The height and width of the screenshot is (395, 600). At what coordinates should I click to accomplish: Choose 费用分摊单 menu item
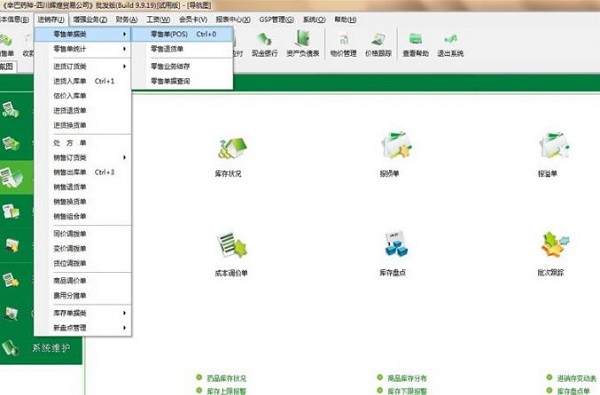tap(83, 295)
